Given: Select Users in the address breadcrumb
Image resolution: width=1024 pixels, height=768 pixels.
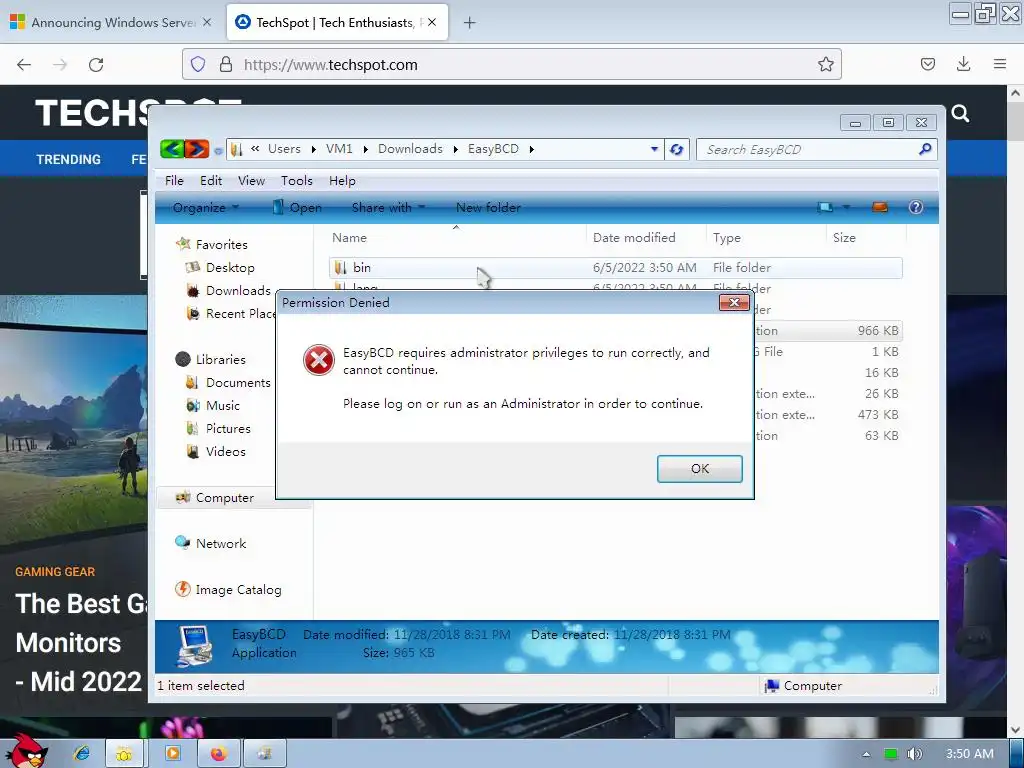Looking at the screenshot, I should pyautogui.click(x=285, y=149).
